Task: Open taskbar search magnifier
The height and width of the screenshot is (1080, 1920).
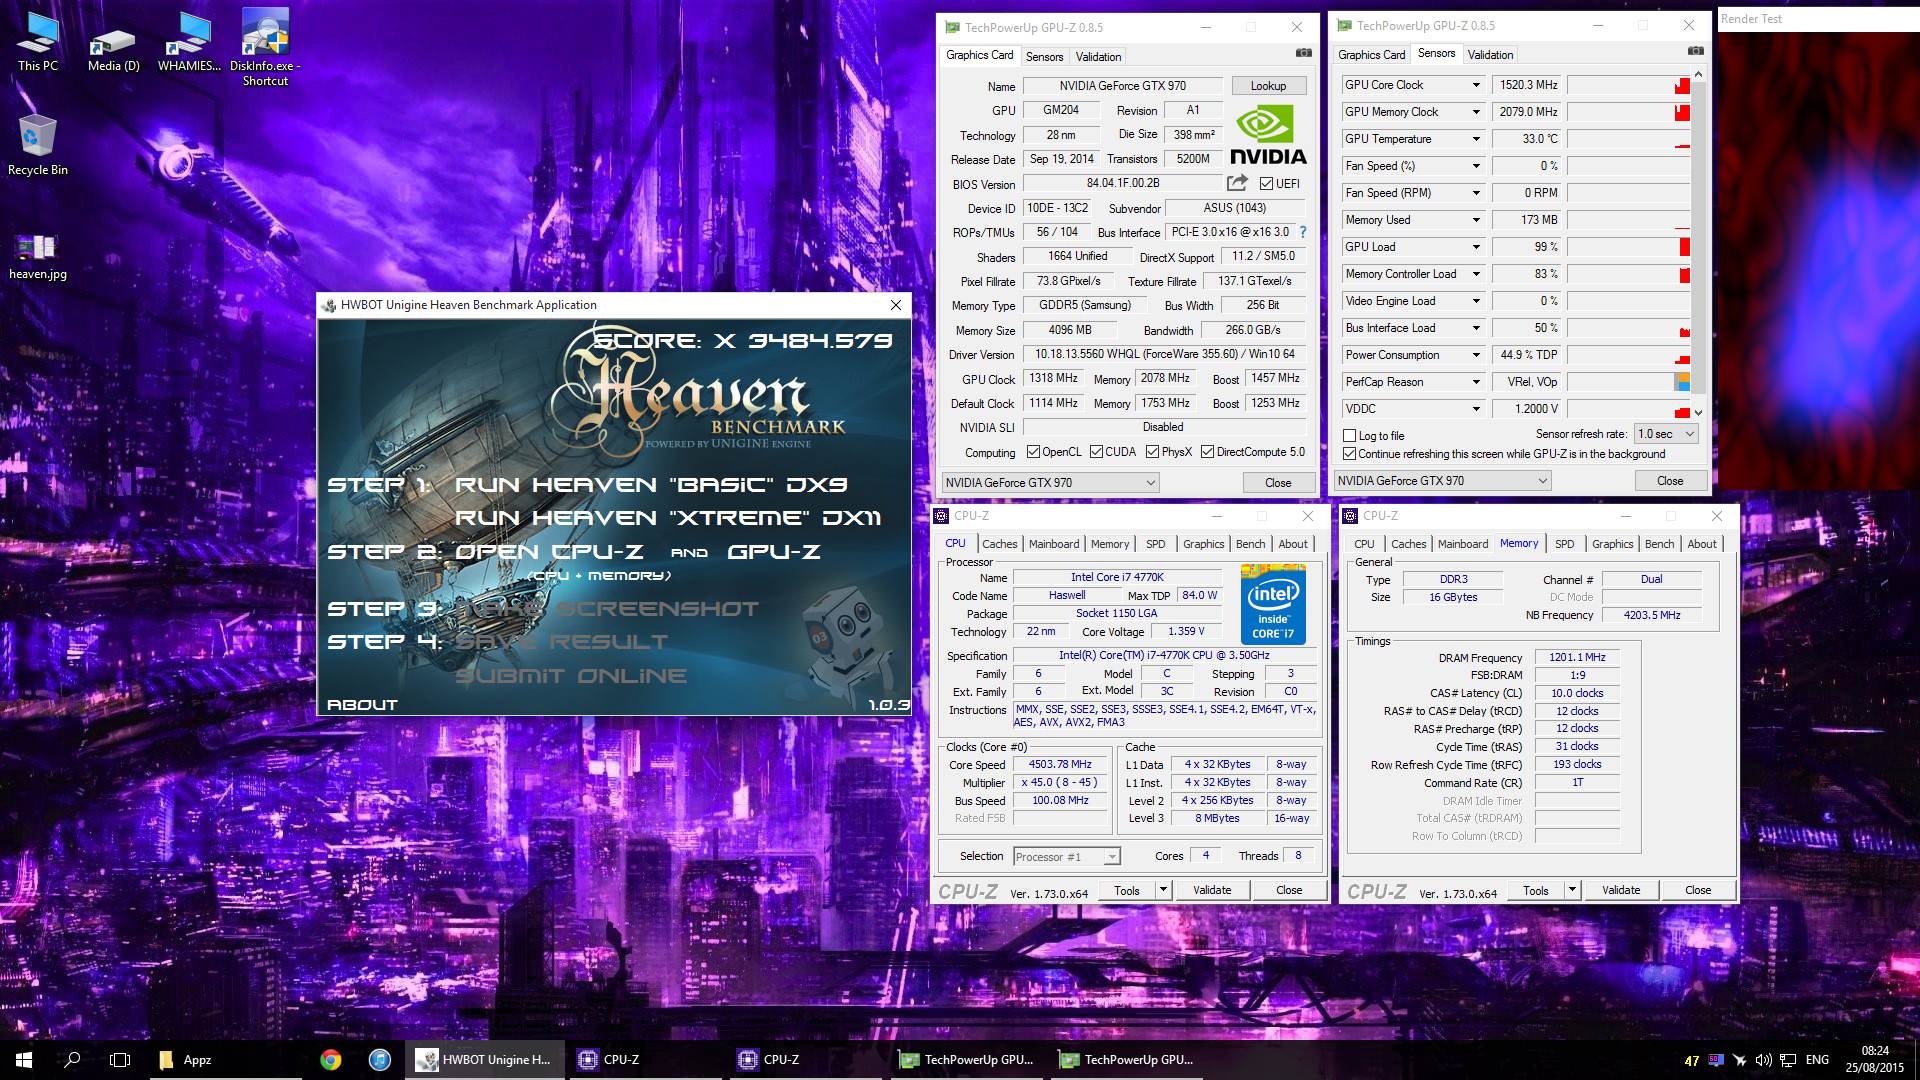Action: (72, 1060)
